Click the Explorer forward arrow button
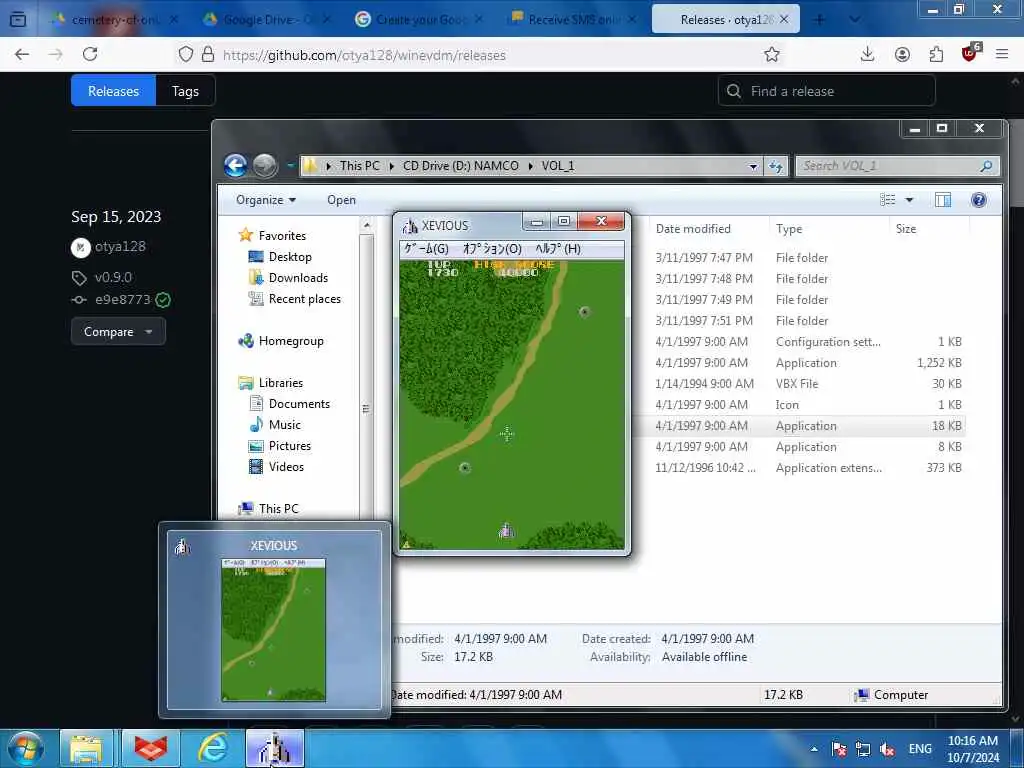The width and height of the screenshot is (1024, 768). point(265,166)
